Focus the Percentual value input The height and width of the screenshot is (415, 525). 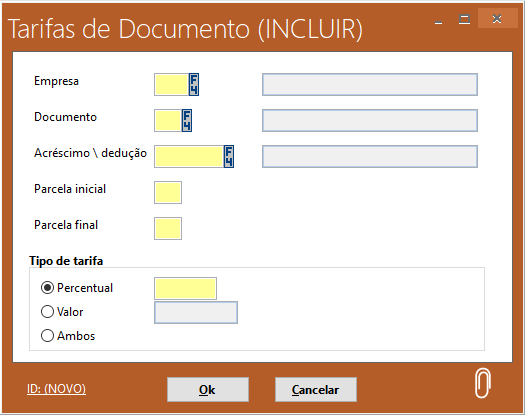[185, 288]
